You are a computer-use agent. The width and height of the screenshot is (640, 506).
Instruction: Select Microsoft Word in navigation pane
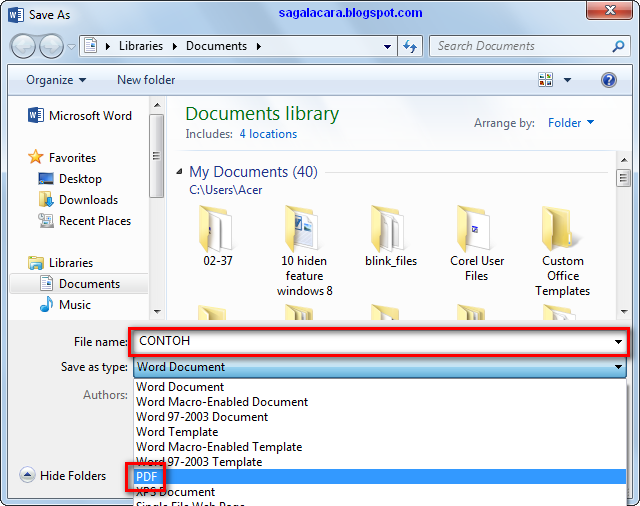pyautogui.click(x=80, y=115)
